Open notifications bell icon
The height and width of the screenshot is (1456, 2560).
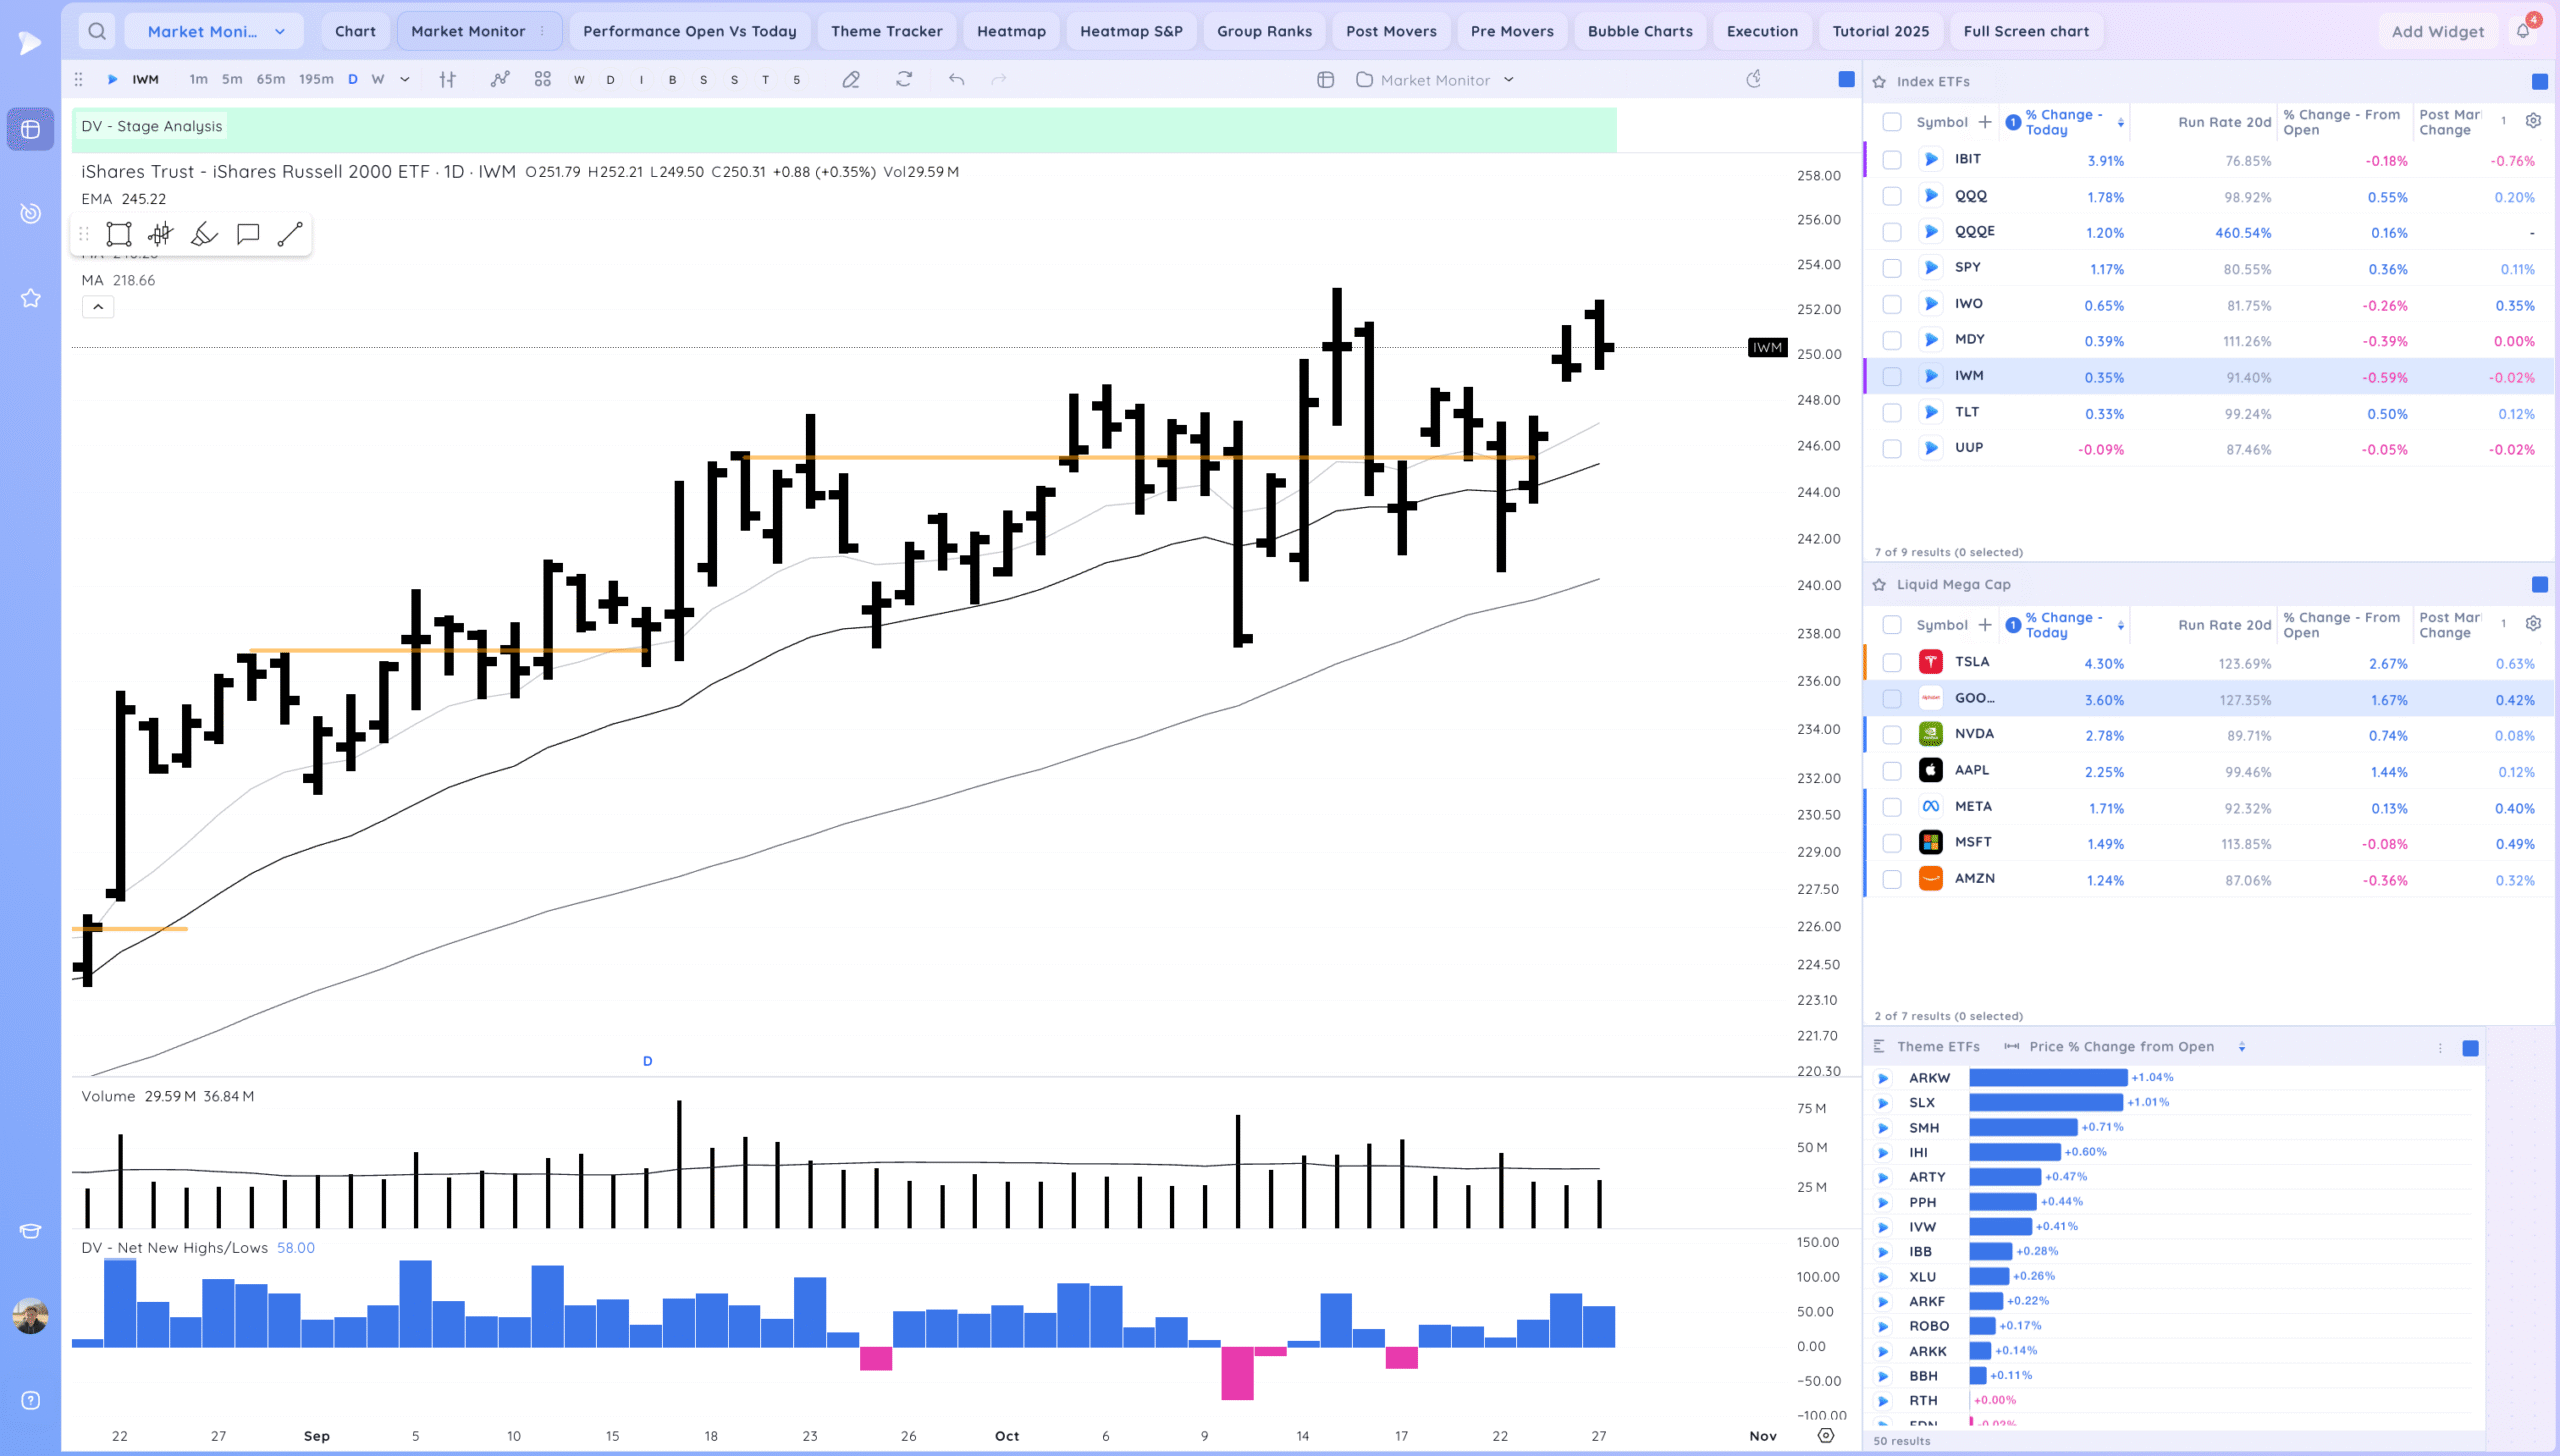(x=2523, y=31)
